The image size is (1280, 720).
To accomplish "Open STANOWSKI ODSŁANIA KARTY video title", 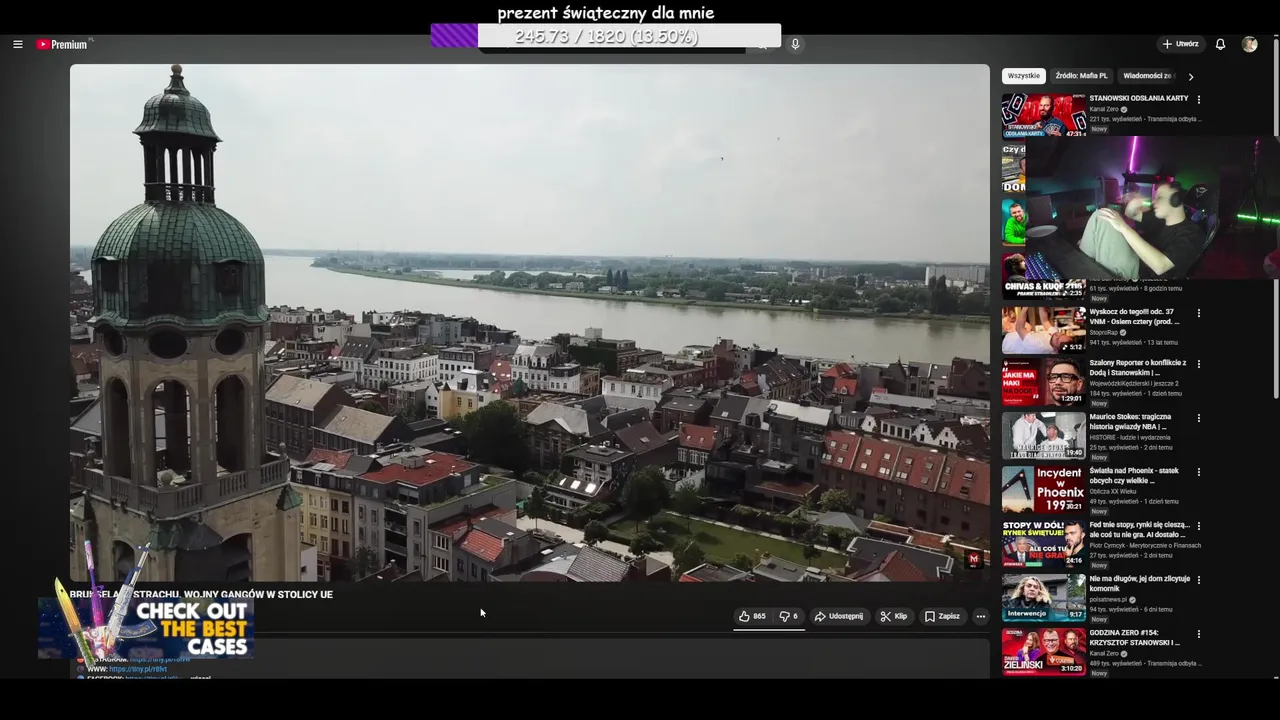I will (x=1139, y=98).
